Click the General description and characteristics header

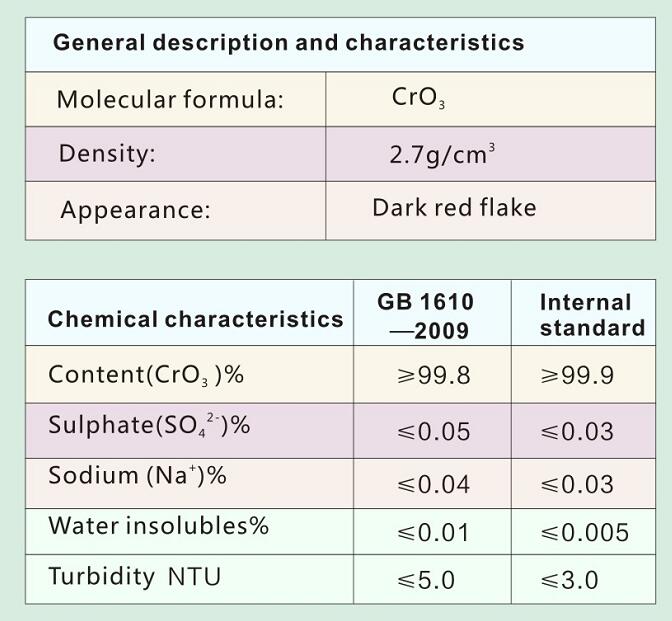[x=288, y=43]
